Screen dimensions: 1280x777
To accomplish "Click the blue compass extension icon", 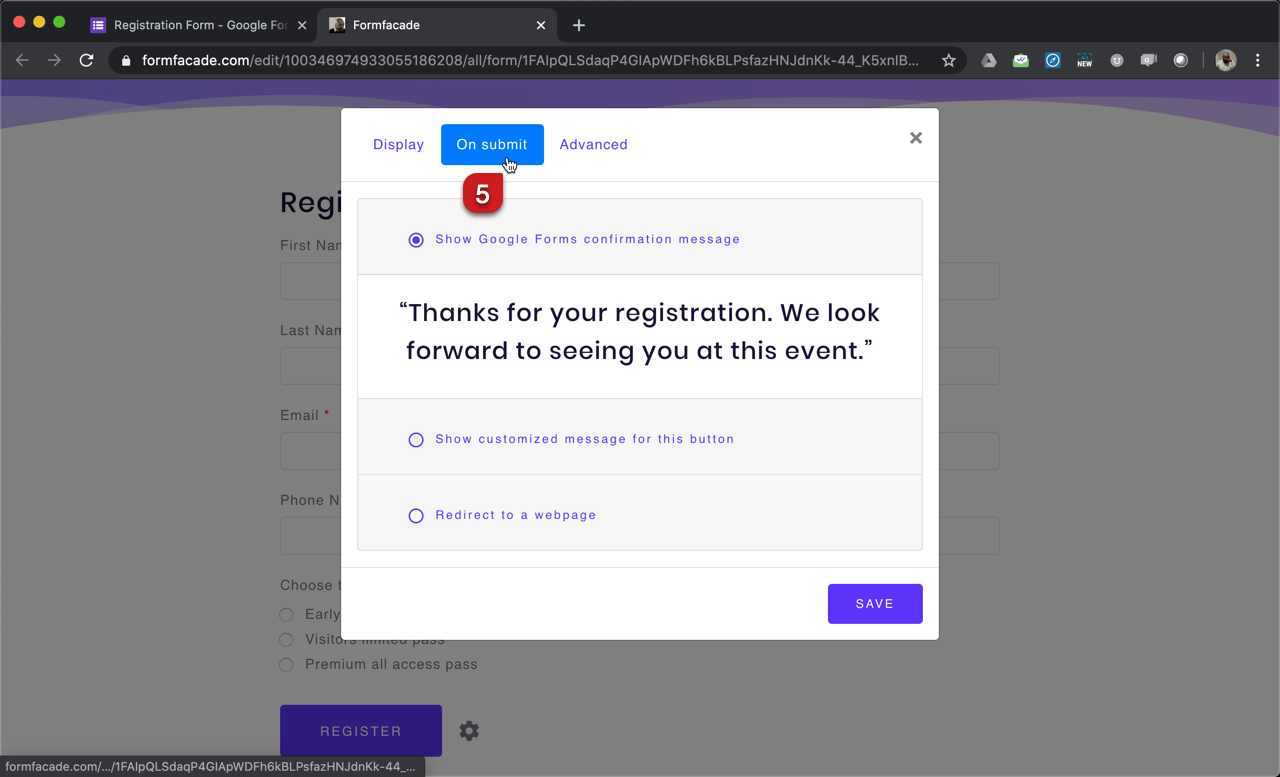I will [1052, 61].
